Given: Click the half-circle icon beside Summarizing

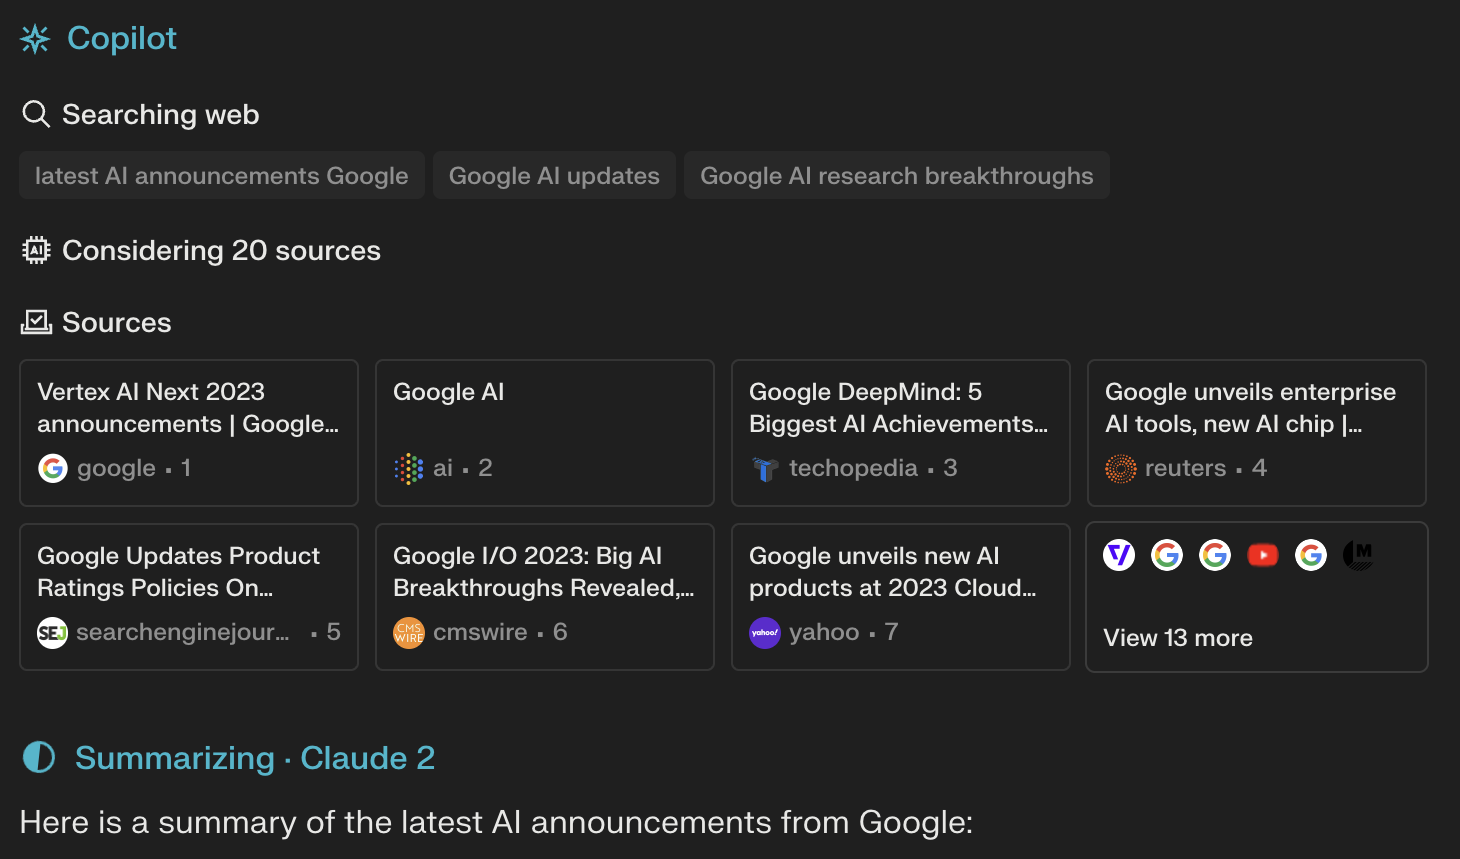Looking at the screenshot, I should point(39,757).
